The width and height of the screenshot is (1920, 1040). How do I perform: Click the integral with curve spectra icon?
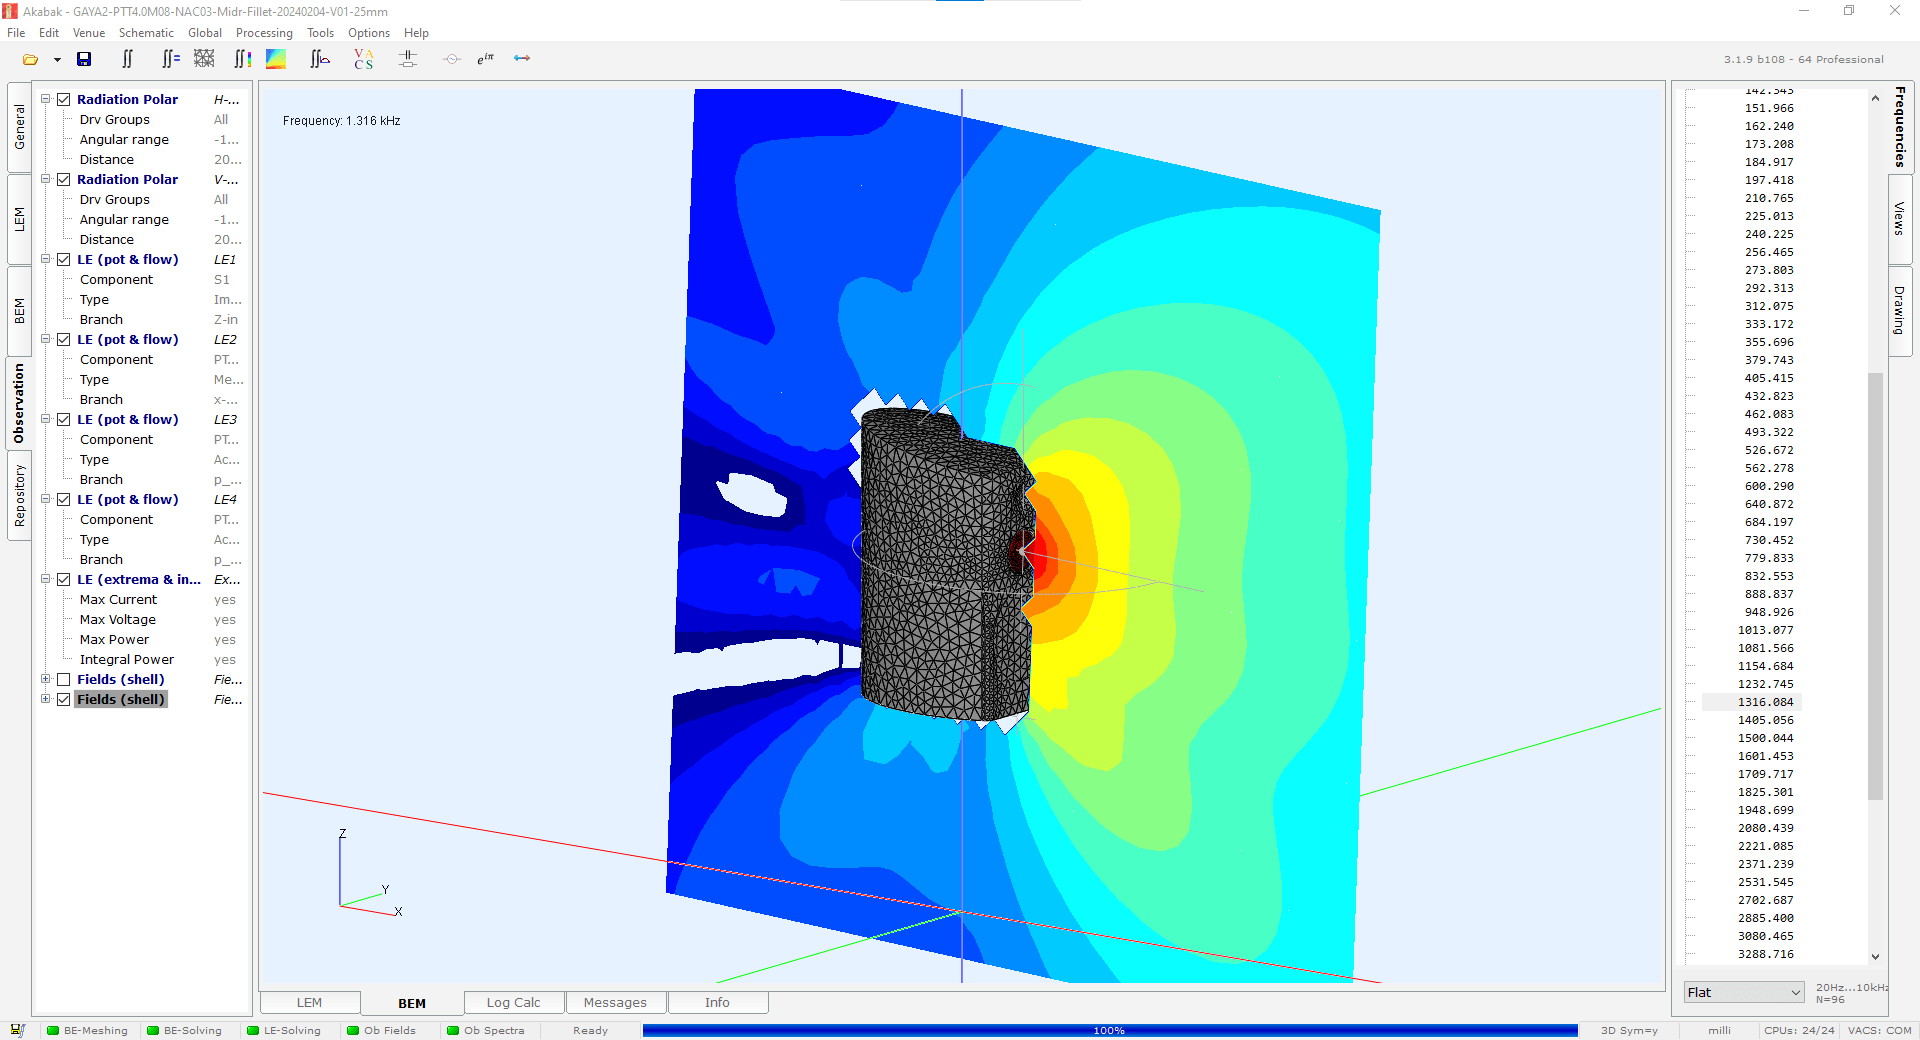click(319, 59)
